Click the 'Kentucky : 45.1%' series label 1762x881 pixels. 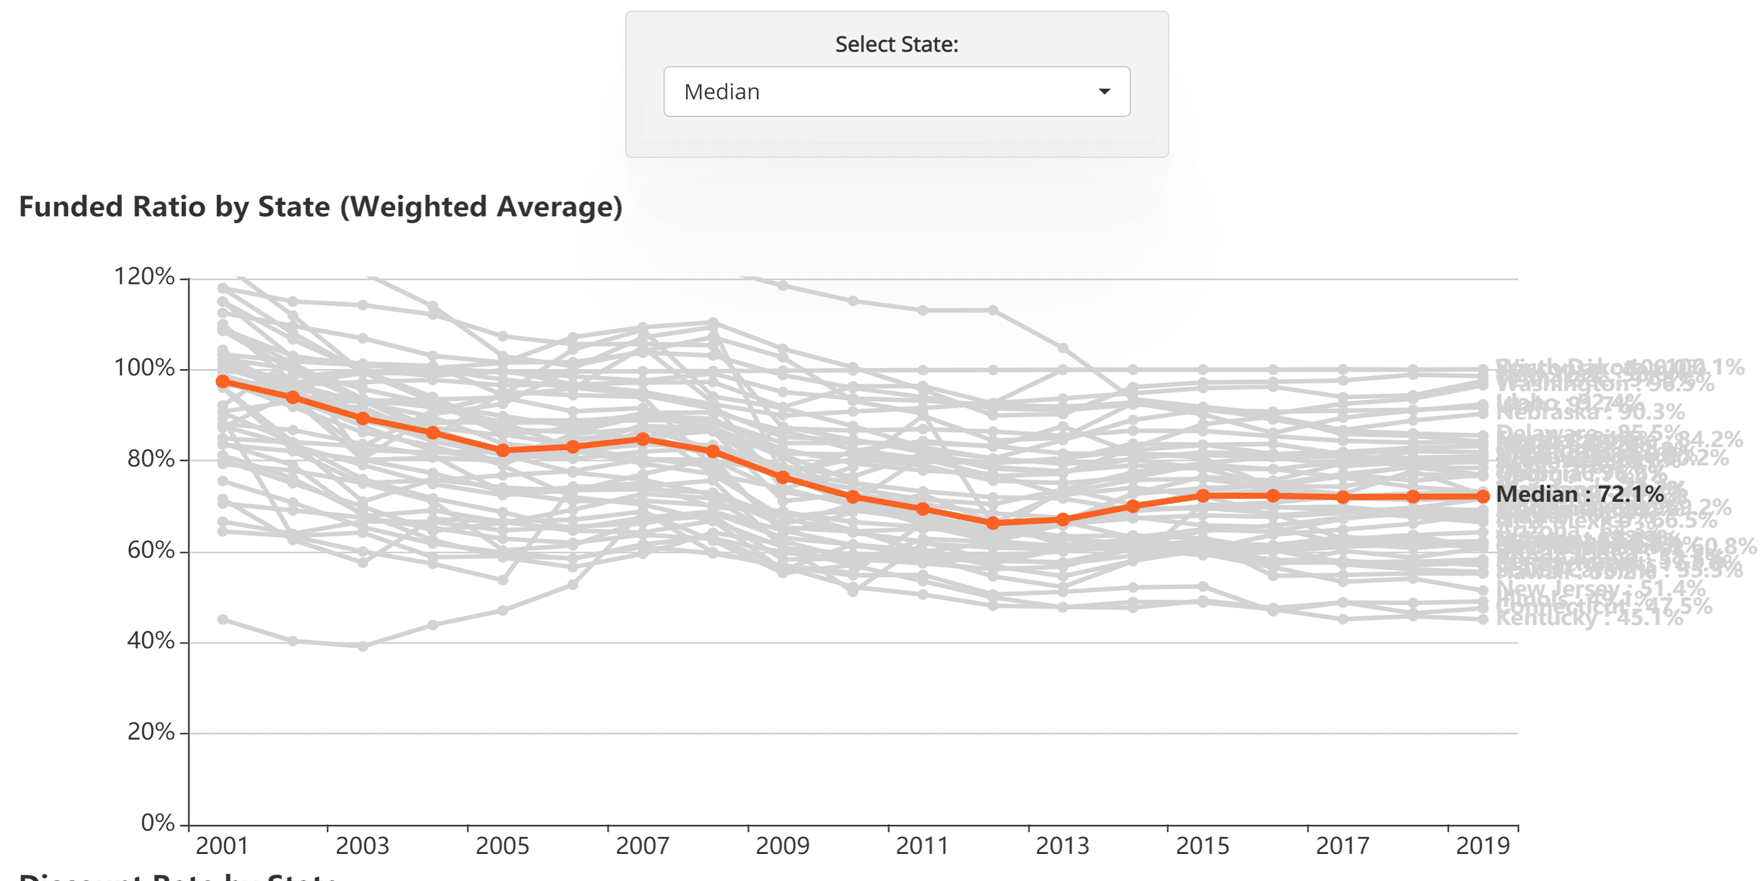1590,619
